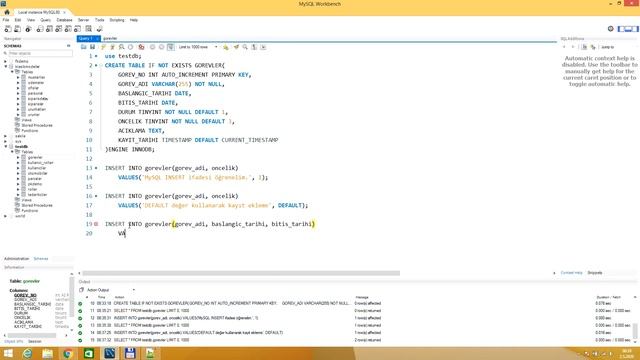Viewport: 640px width, 360px height.
Task: Open the Limit to 1000 rows dropdown
Action: tap(198, 47)
